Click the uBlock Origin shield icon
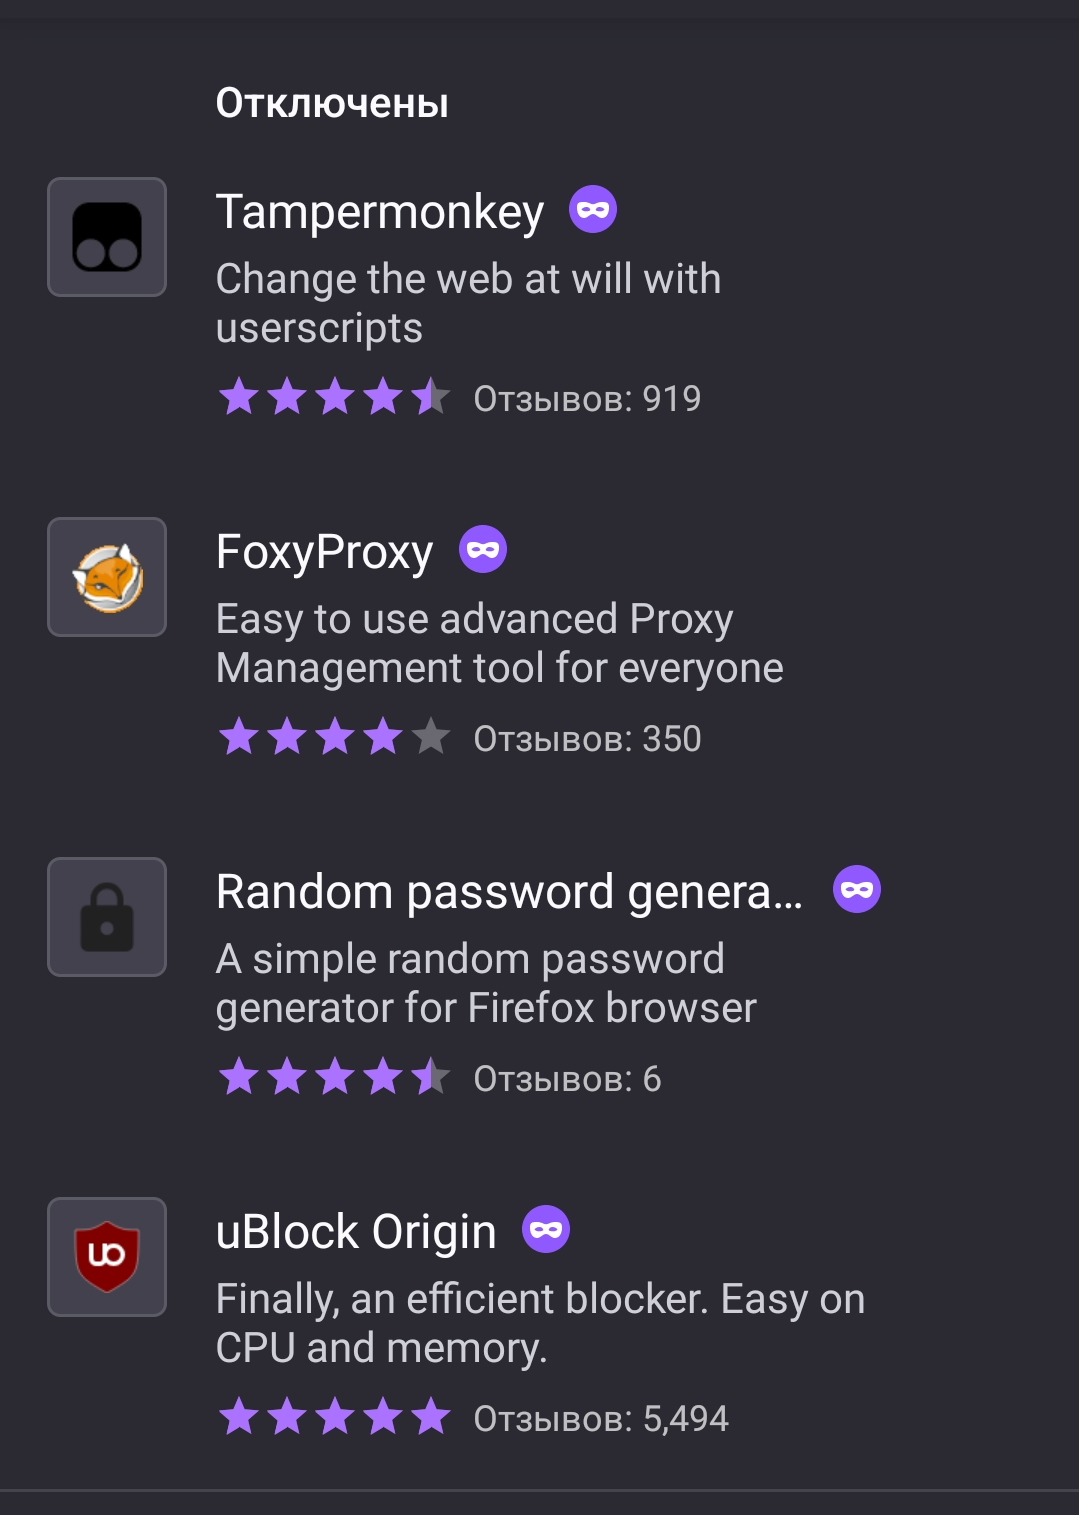The width and height of the screenshot is (1079, 1515). point(107,1257)
